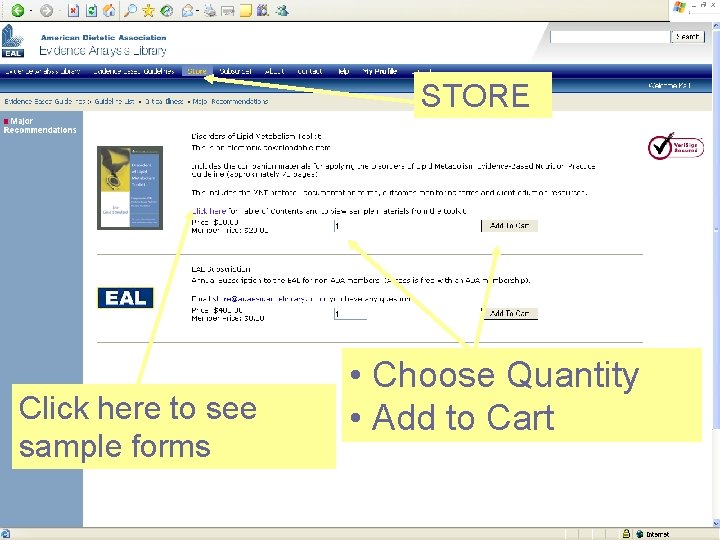Open the Back button history dropdown arrow
The image size is (720, 540).
30,11
